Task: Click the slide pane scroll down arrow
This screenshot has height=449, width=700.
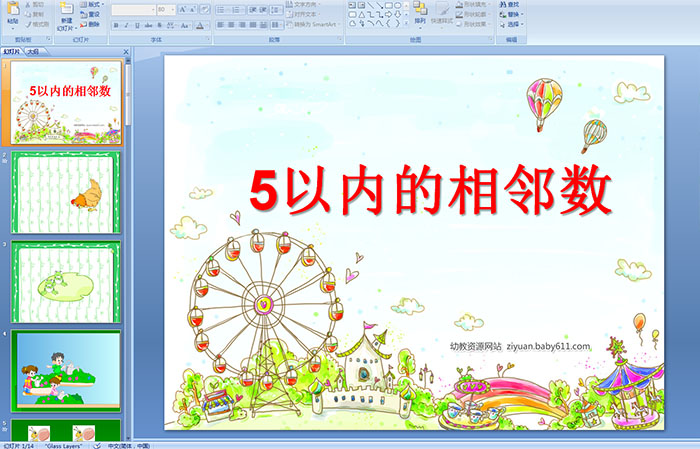Action: tap(128, 437)
